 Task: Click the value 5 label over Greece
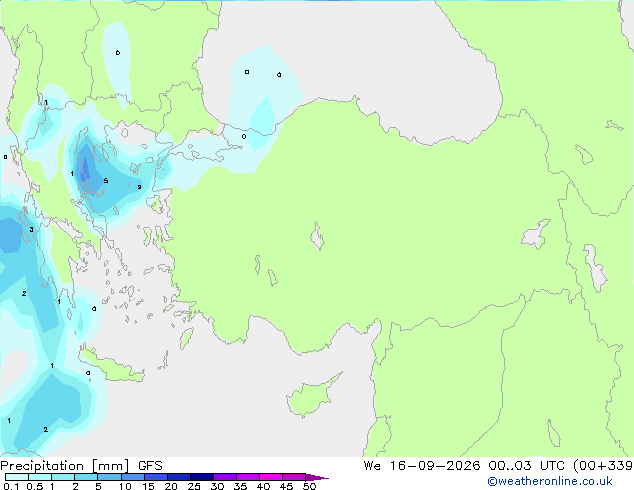tap(106, 181)
